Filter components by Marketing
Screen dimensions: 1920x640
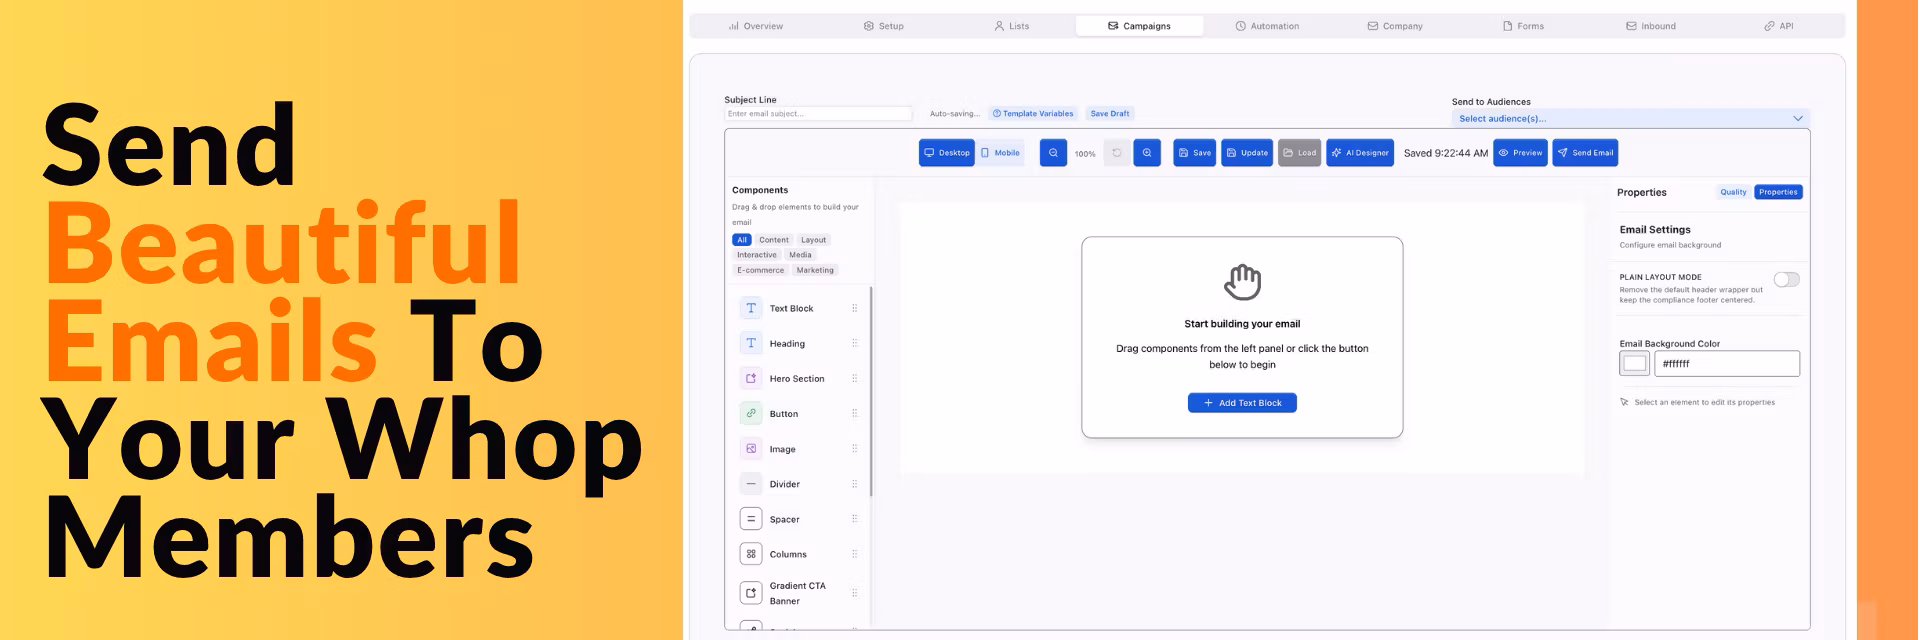[815, 270]
